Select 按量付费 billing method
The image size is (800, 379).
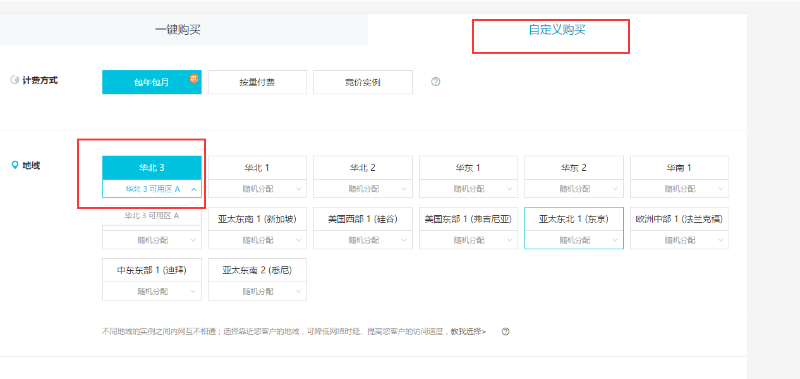pos(257,82)
